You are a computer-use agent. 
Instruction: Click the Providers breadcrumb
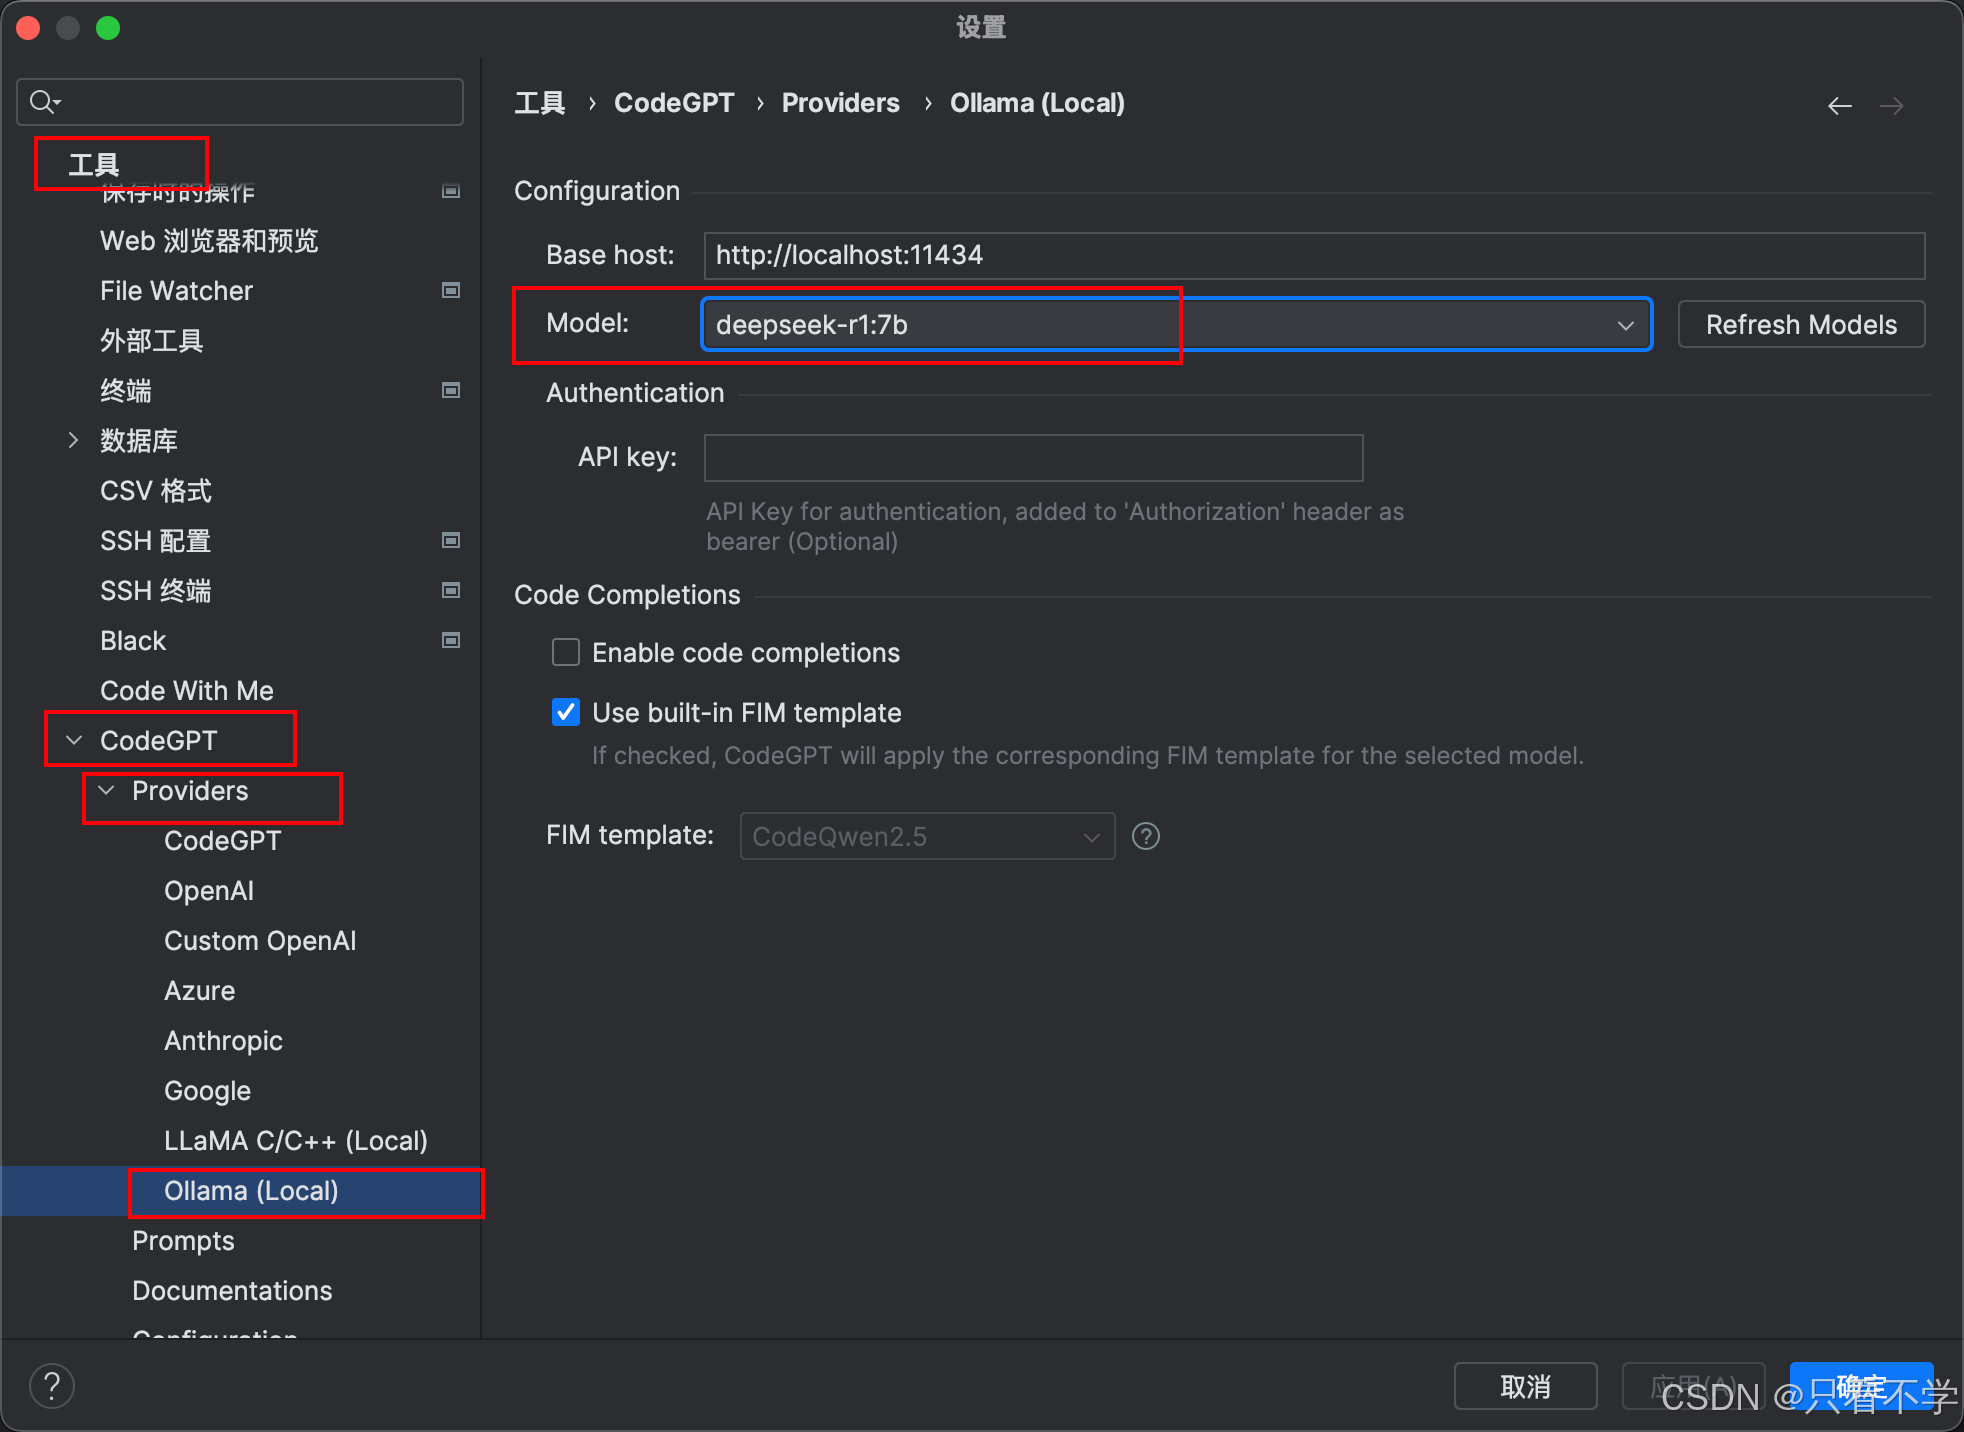point(840,102)
